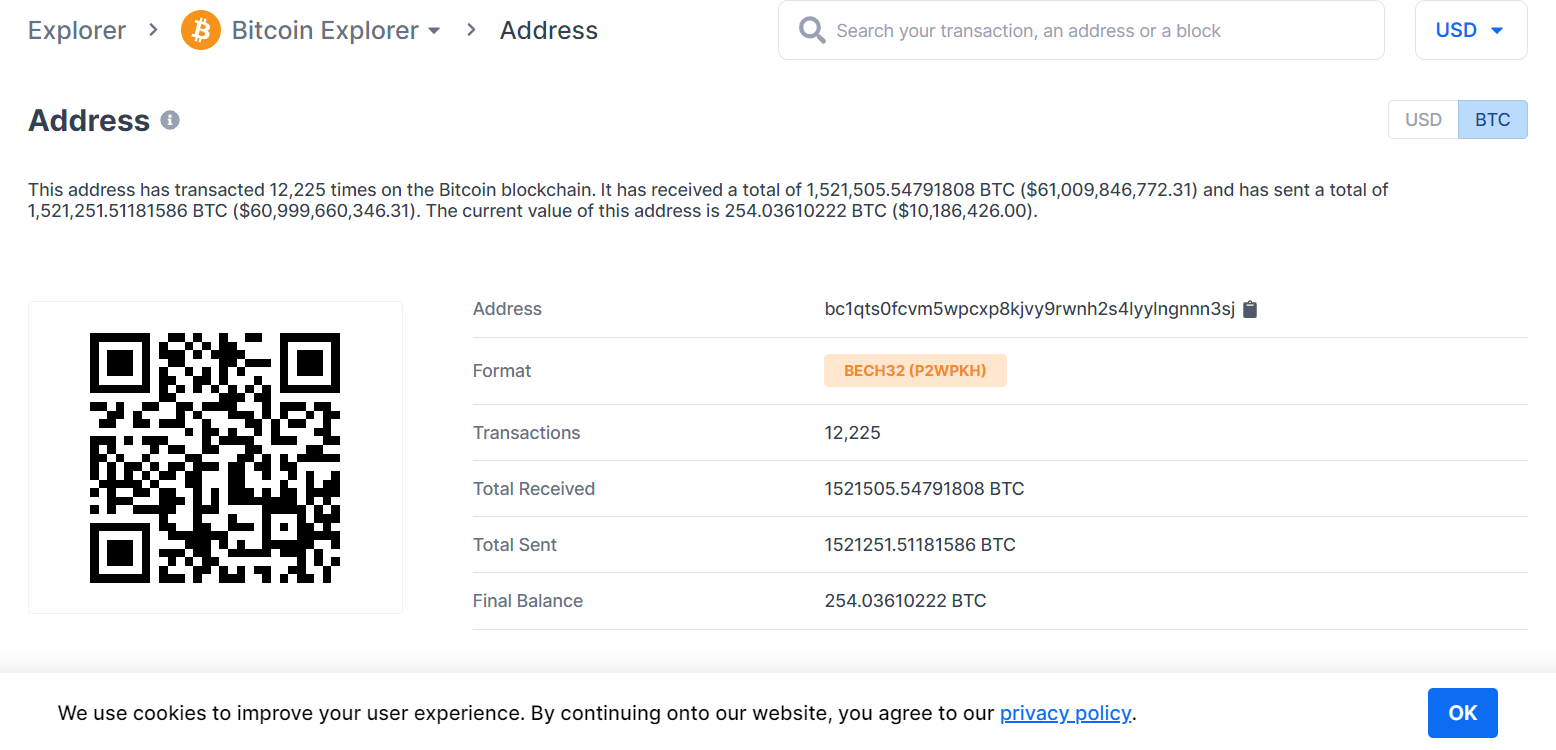
Task: Expand the Bitcoin Explorer dropdown arrow
Action: (x=434, y=31)
